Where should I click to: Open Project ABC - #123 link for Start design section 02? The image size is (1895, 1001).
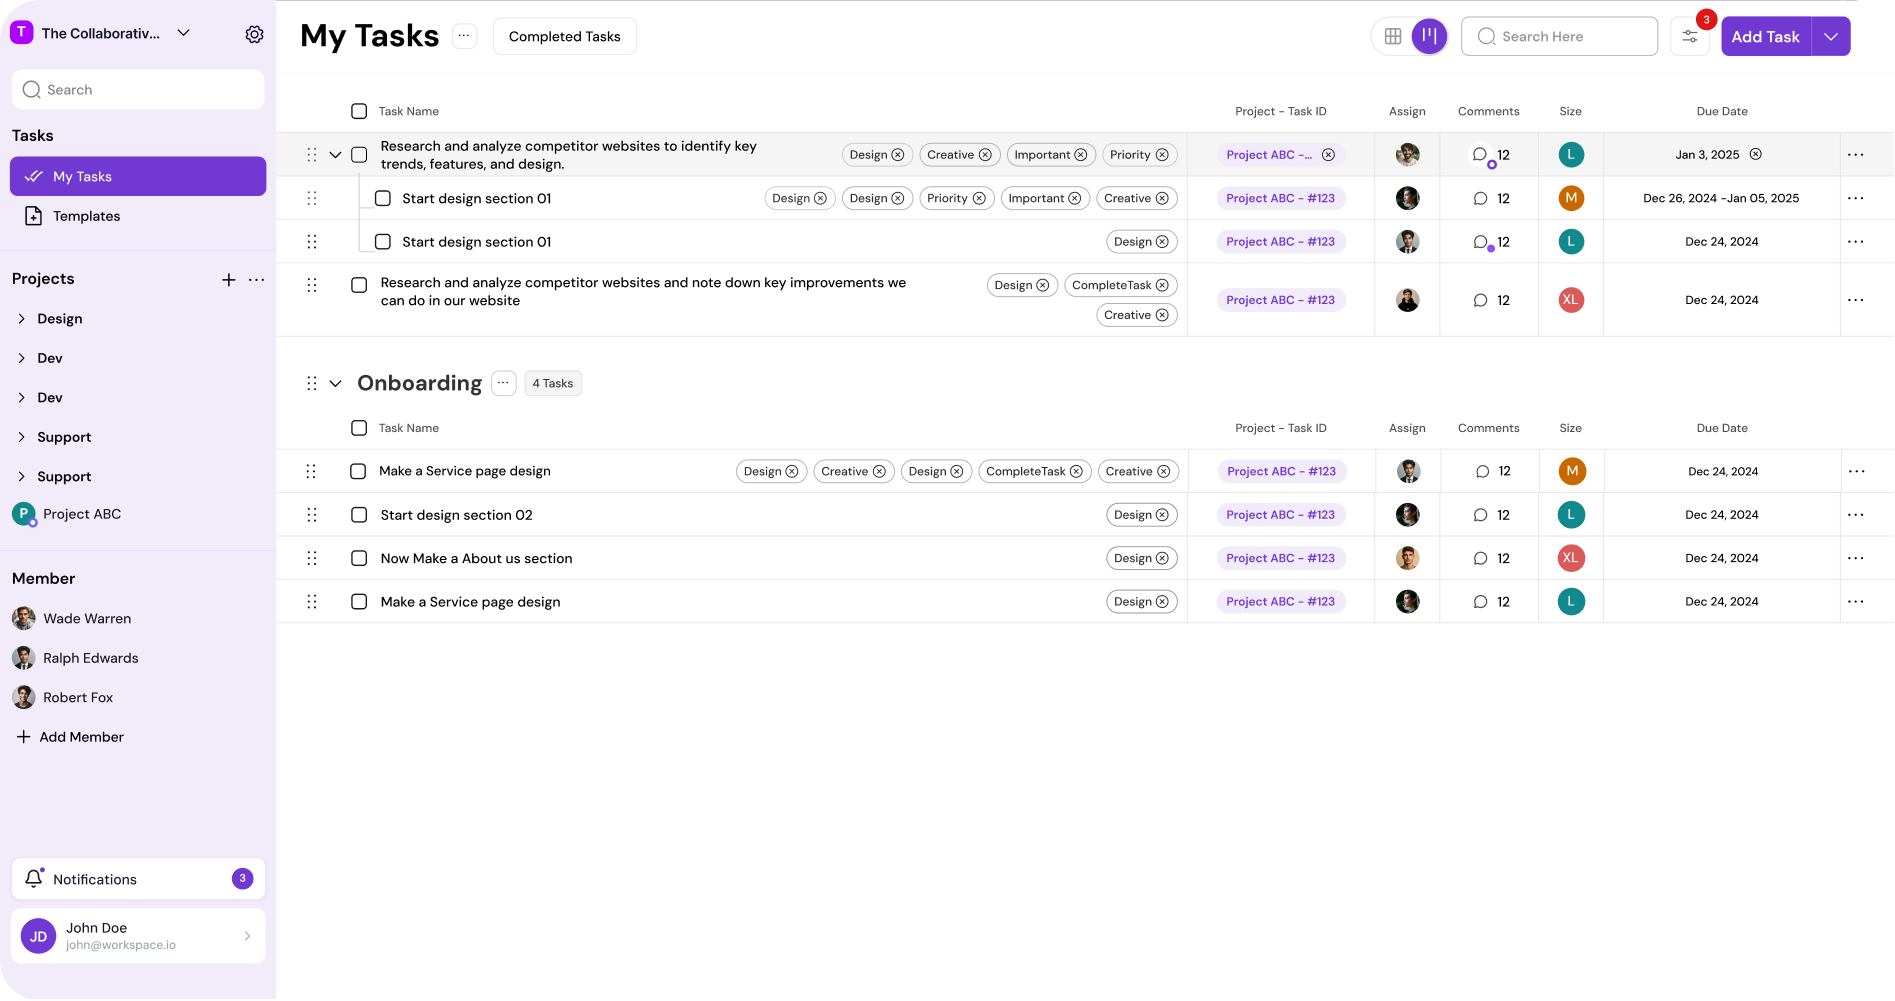coord(1280,515)
